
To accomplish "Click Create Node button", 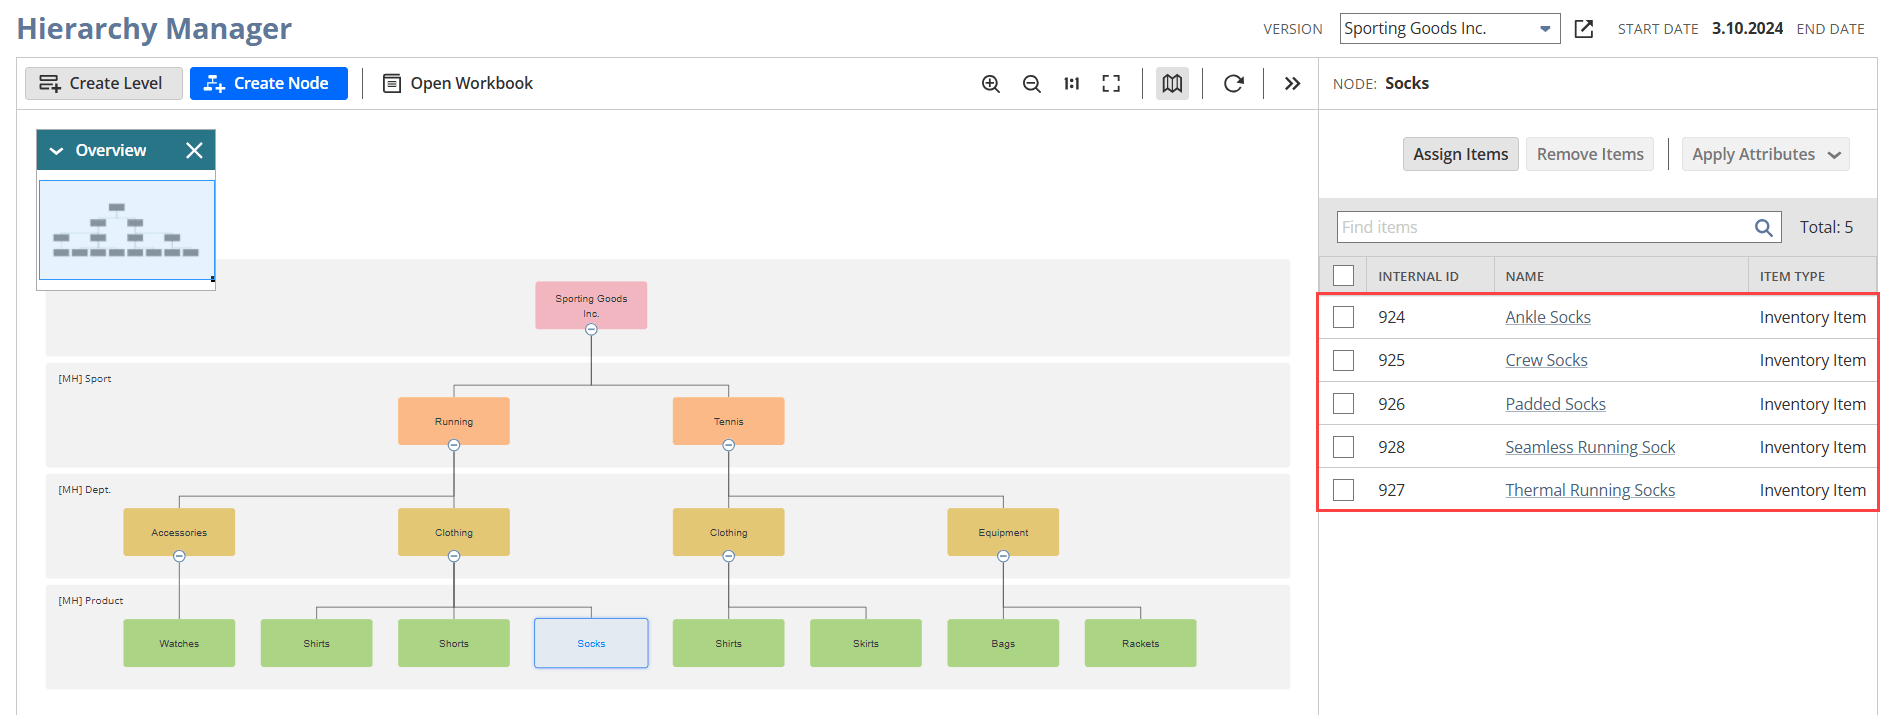I will click(269, 84).
